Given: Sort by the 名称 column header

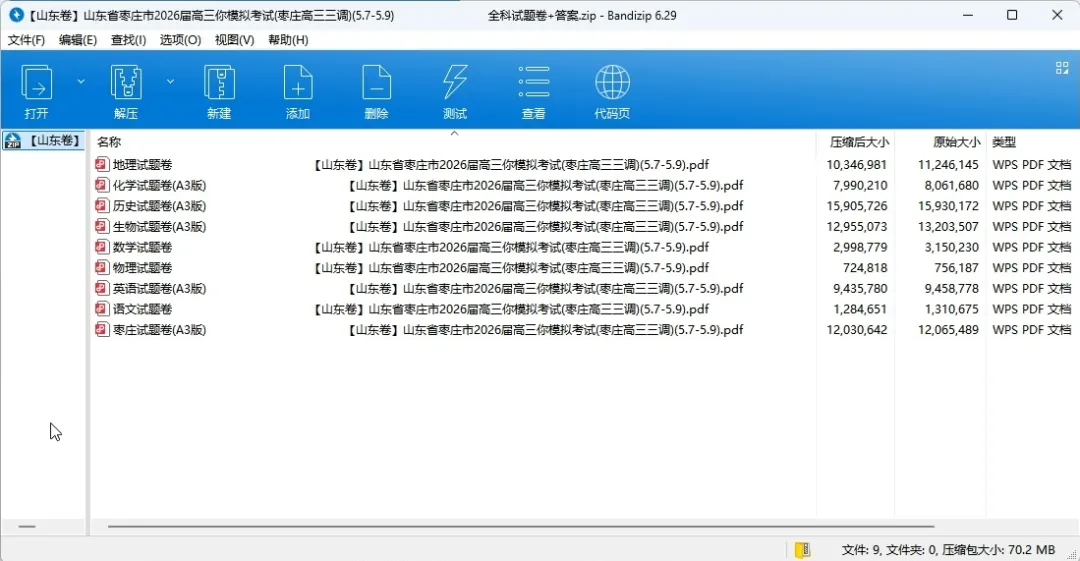Looking at the screenshot, I should tap(109, 142).
